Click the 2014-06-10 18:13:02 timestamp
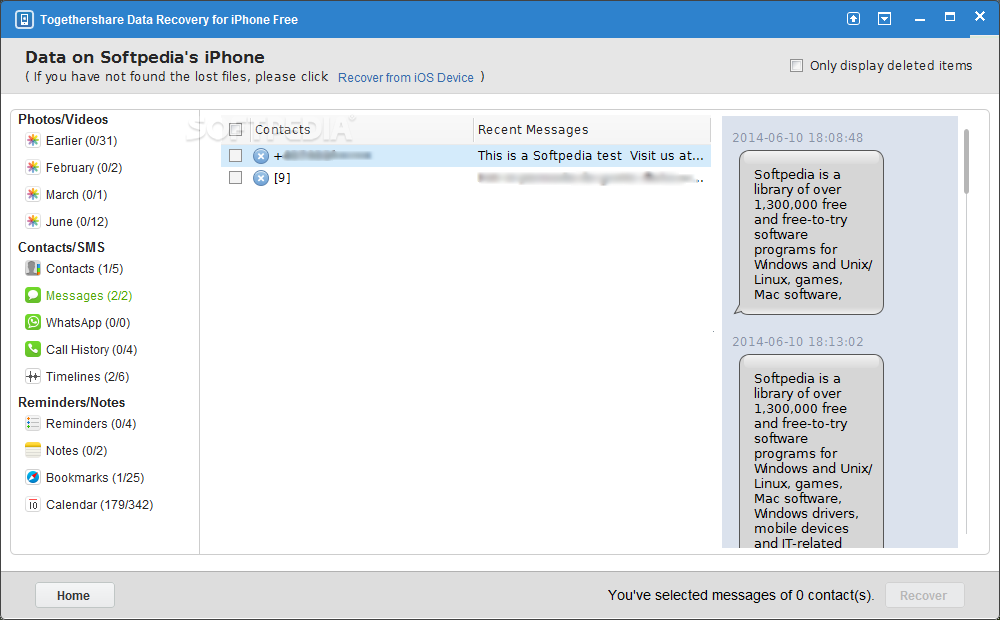This screenshot has height=620, width=1000. point(797,342)
